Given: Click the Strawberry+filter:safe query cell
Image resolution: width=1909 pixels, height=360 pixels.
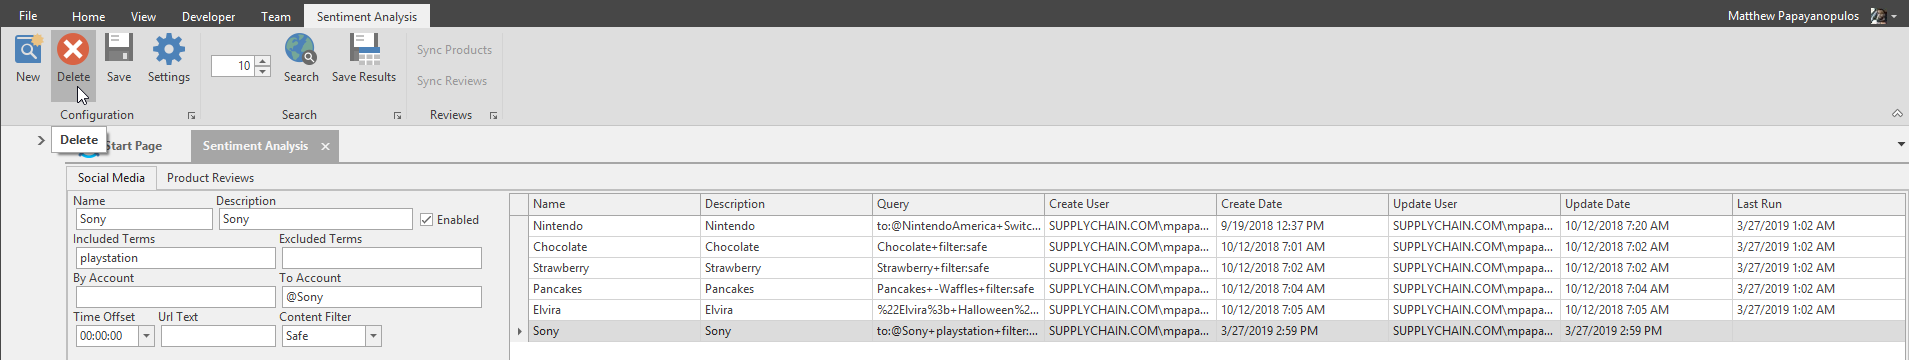Looking at the screenshot, I should 958,268.
